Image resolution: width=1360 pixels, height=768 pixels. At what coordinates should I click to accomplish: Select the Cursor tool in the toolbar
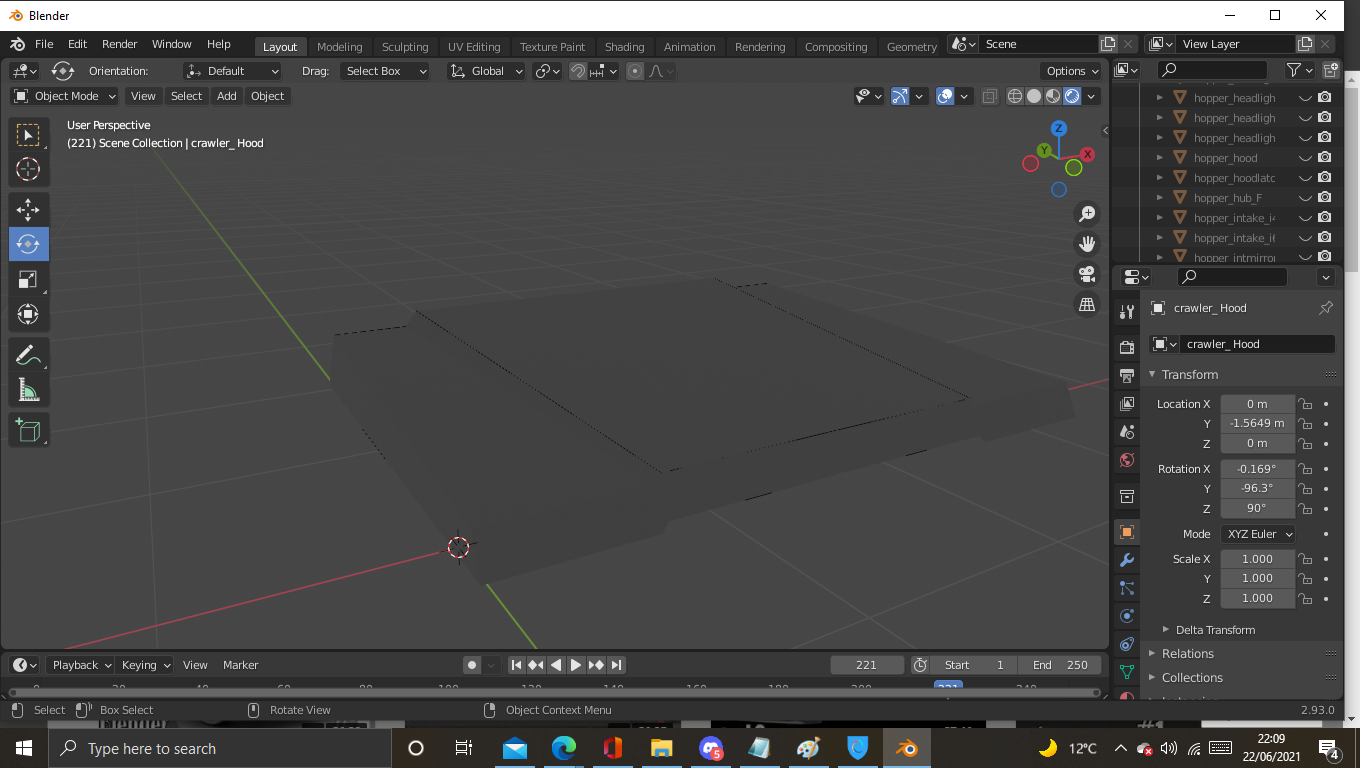click(x=28, y=168)
